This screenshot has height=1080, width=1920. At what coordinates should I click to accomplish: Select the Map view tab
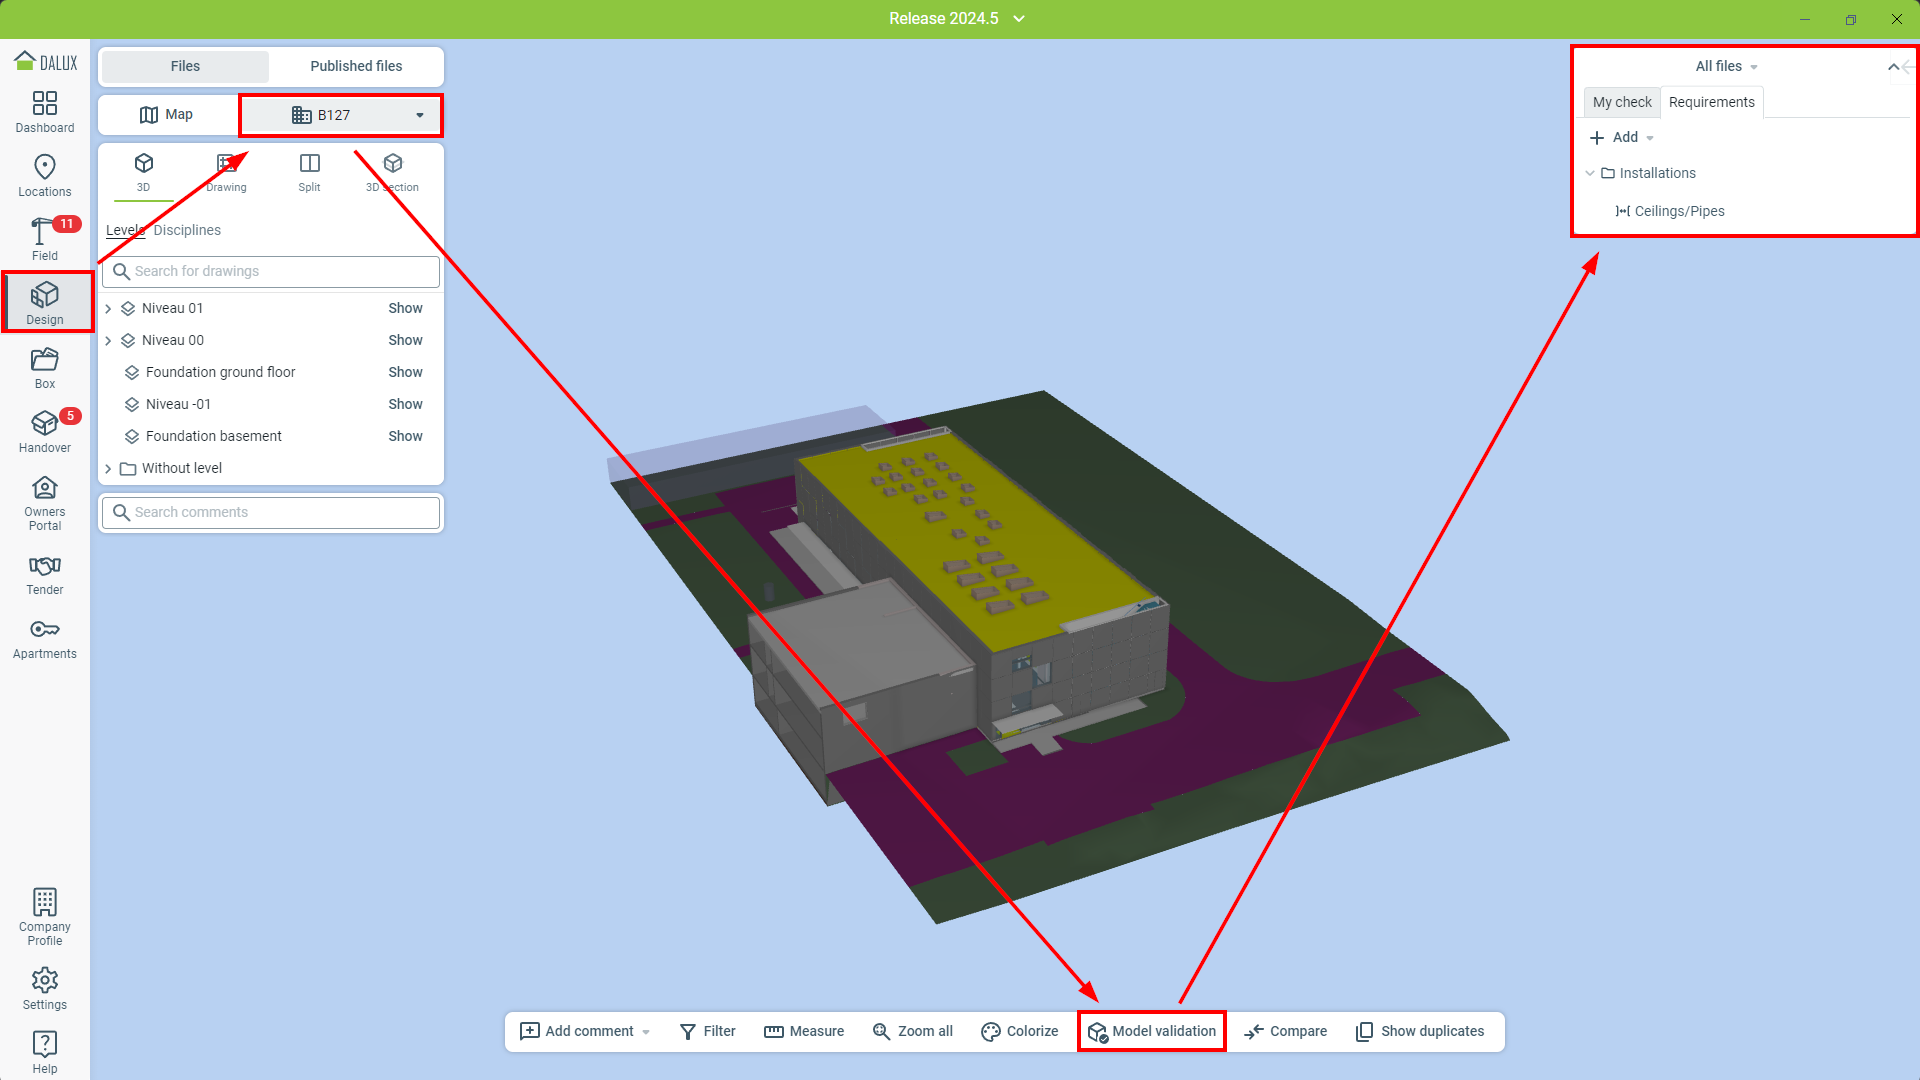coord(166,115)
